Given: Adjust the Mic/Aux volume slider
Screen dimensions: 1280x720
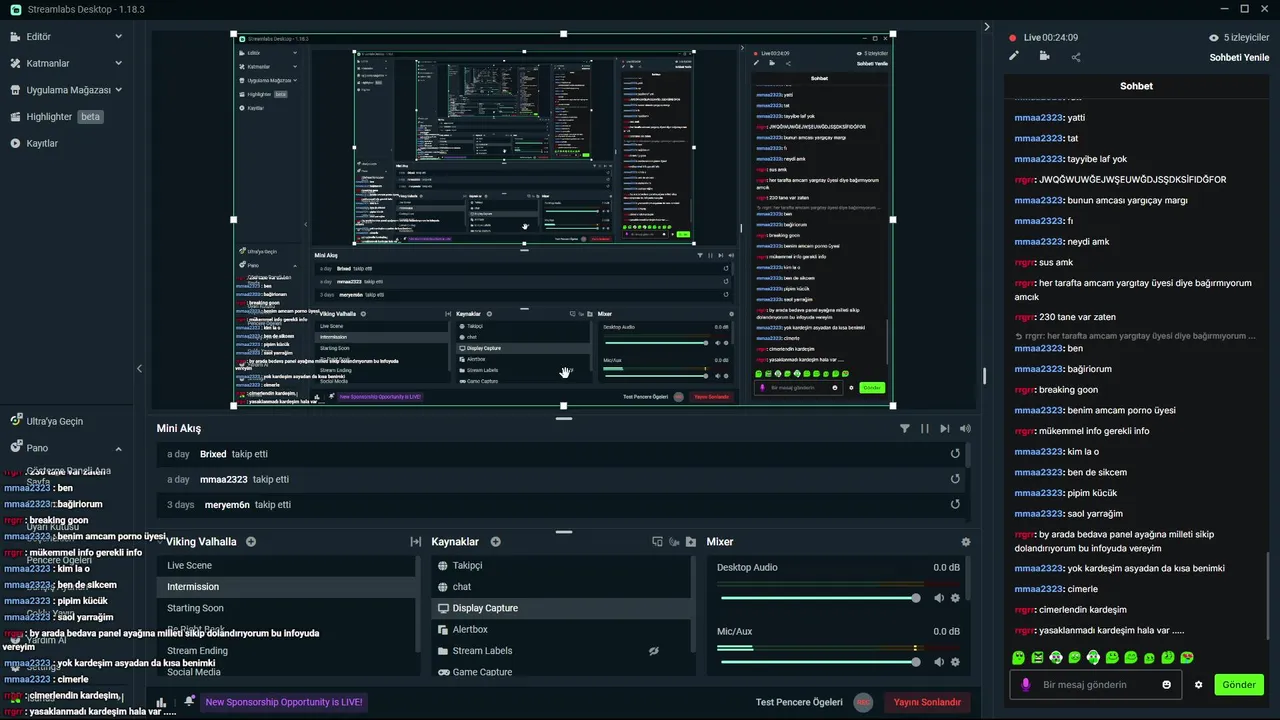Looking at the screenshot, I should pos(819,662).
